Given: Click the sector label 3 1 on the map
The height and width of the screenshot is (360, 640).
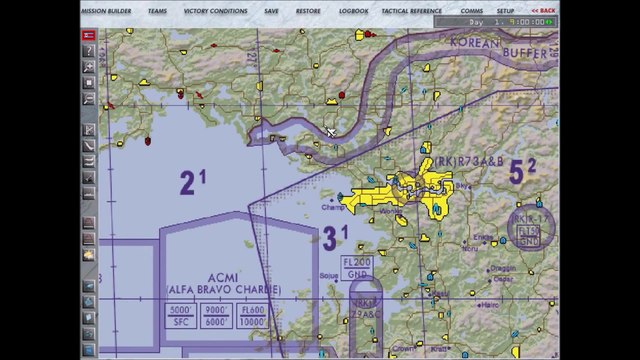Looking at the screenshot, I should pos(336,238).
